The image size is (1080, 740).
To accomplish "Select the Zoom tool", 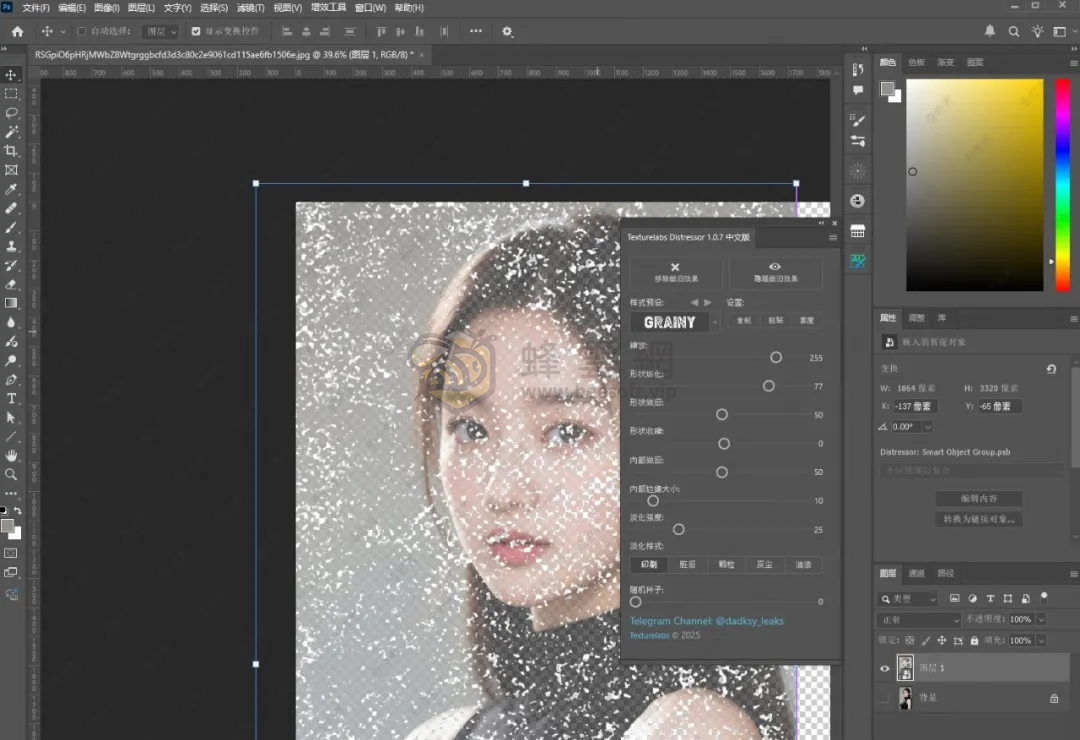I will click(x=11, y=475).
